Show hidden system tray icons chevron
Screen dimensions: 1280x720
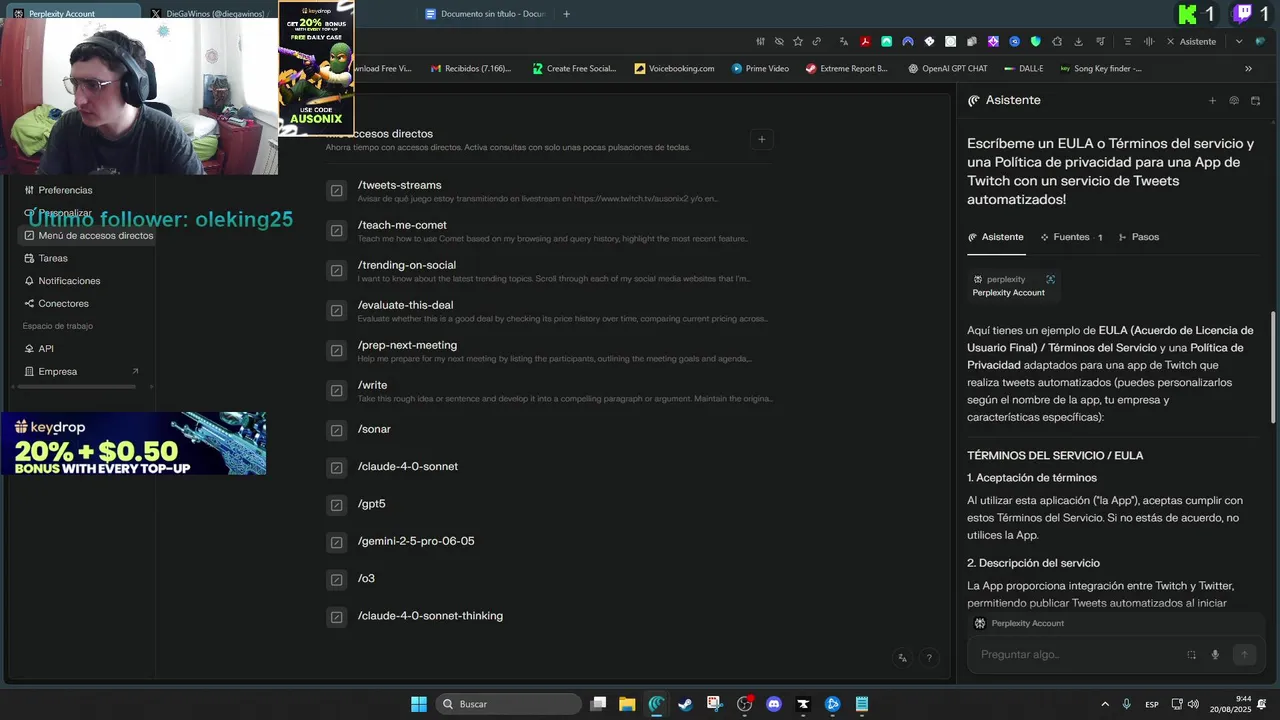[1105, 704]
